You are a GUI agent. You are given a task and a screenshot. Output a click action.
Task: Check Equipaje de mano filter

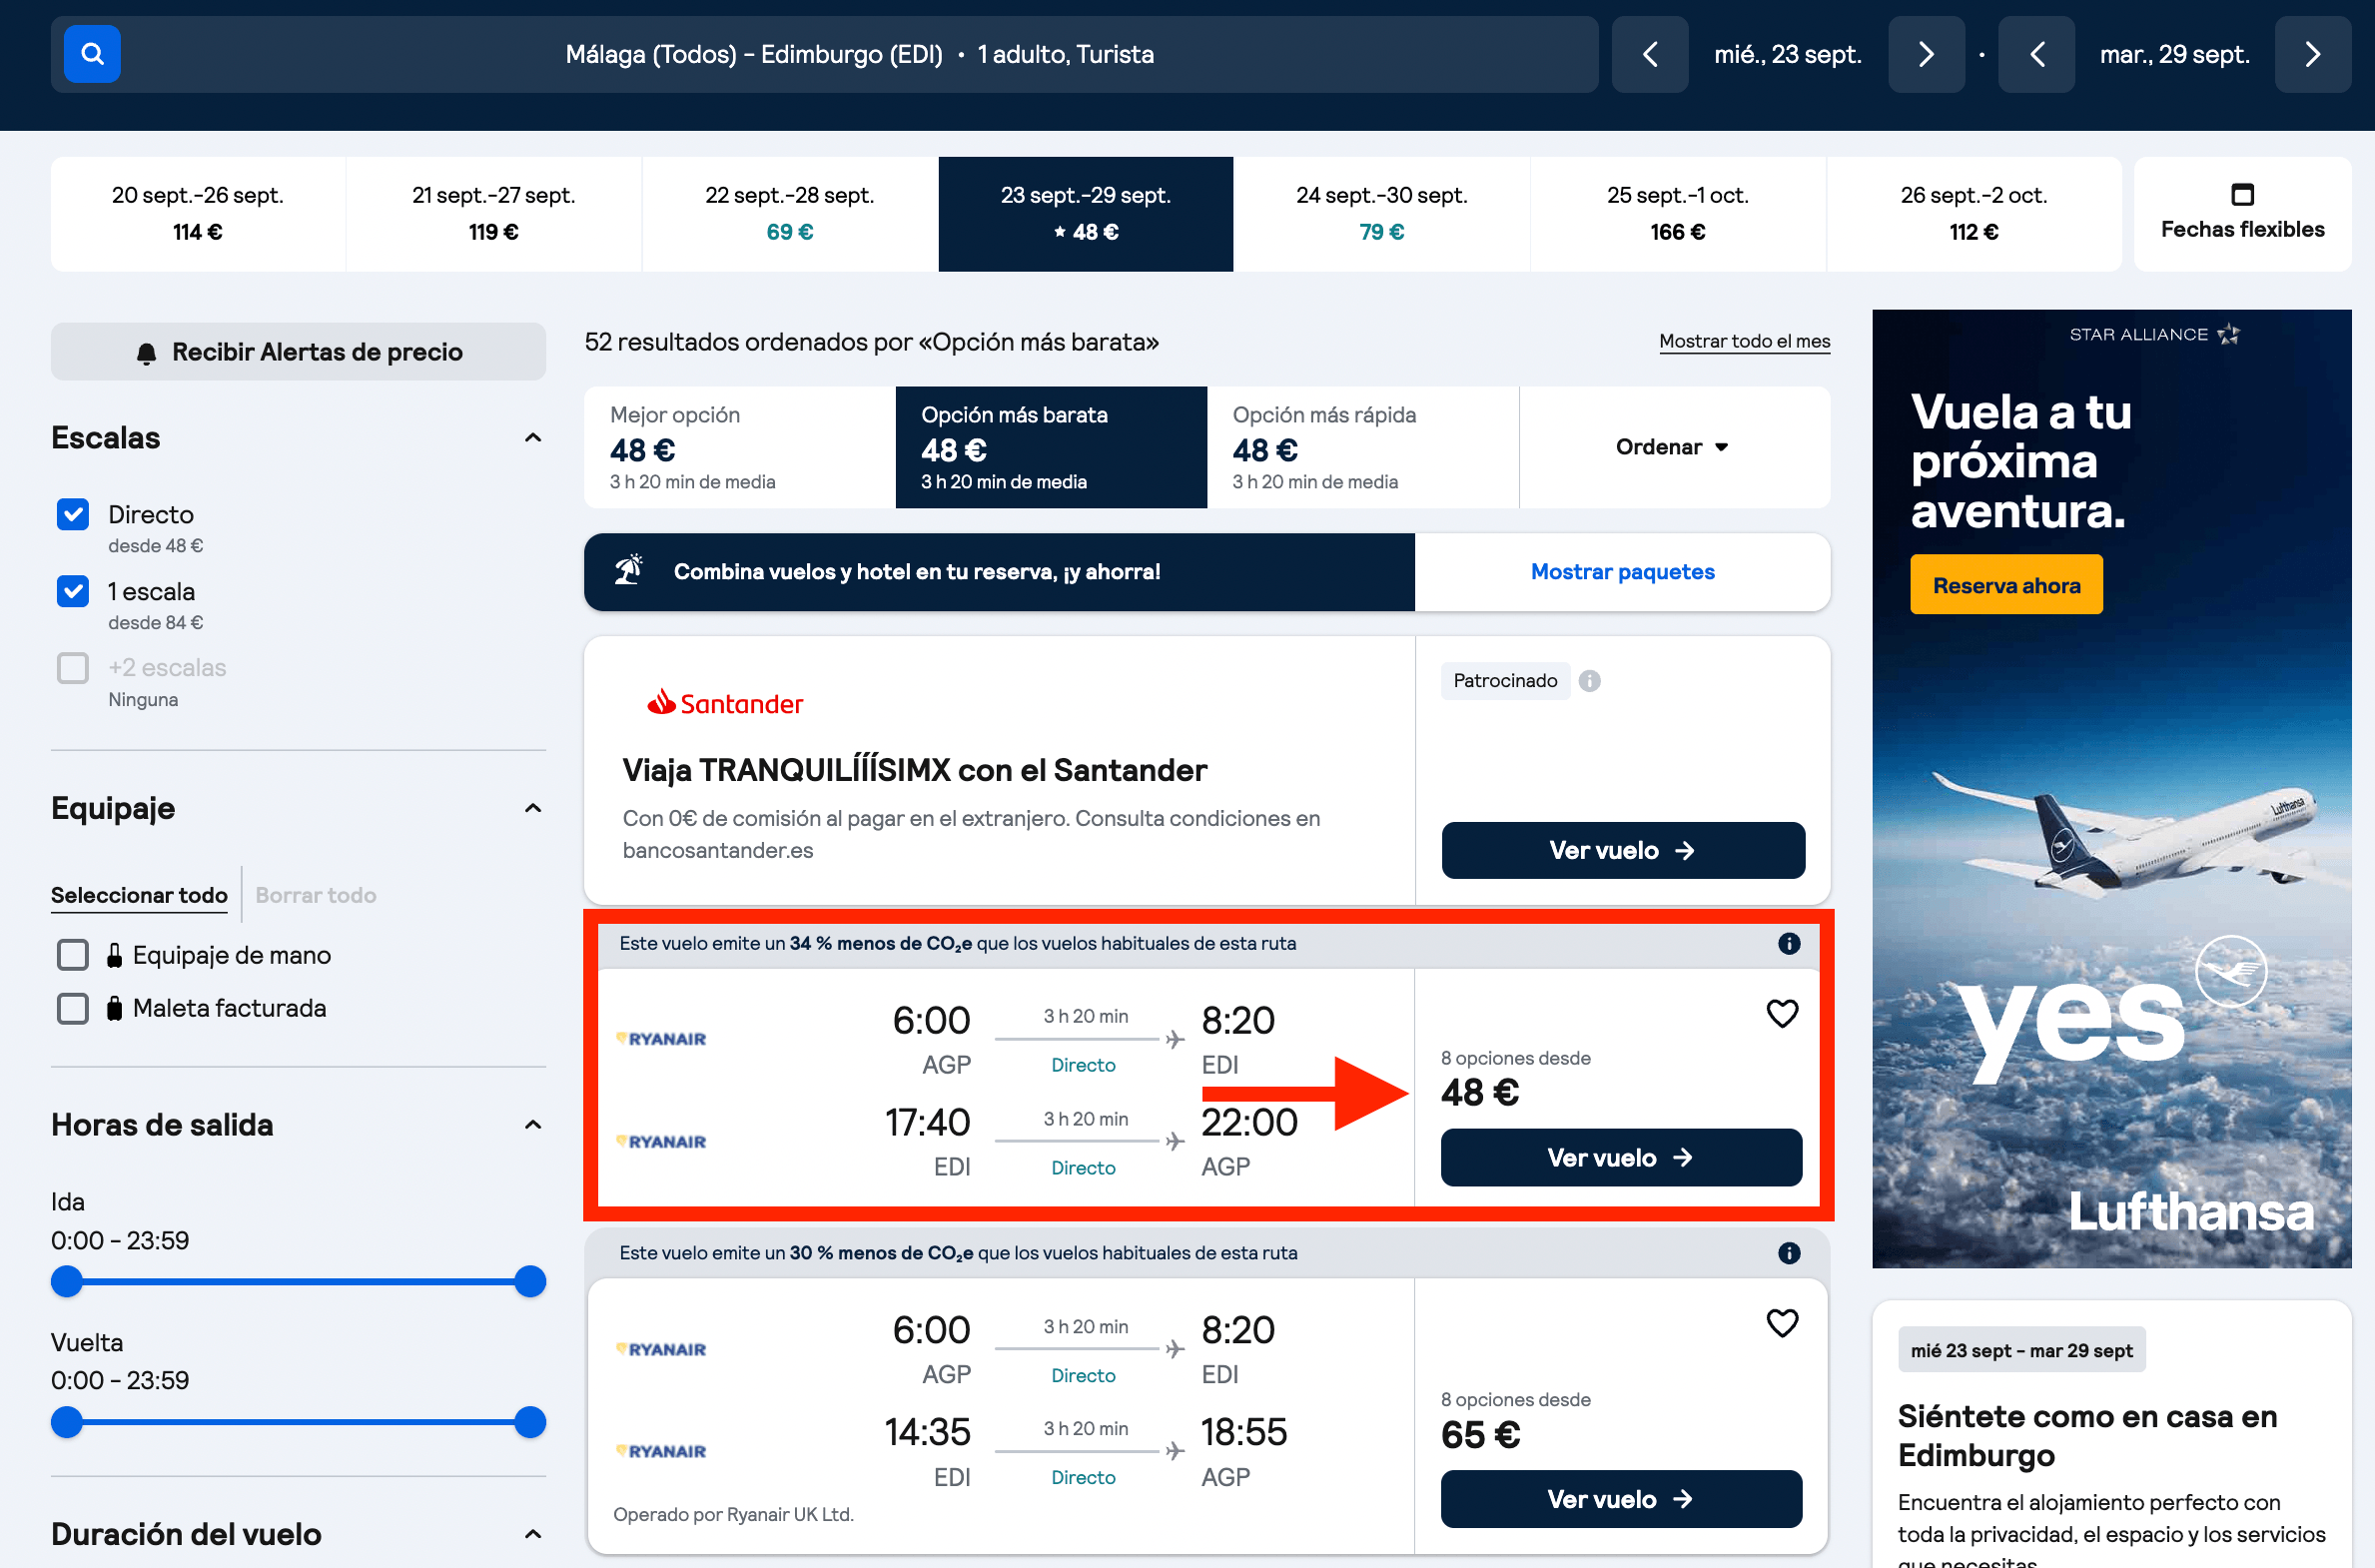coord(73,955)
